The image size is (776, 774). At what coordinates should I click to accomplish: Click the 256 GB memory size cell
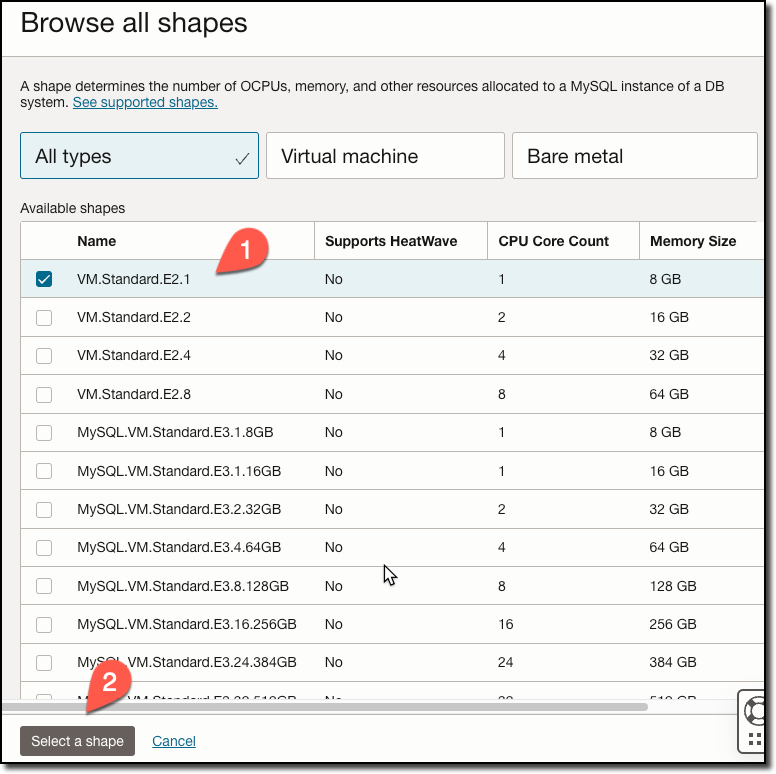tap(673, 625)
